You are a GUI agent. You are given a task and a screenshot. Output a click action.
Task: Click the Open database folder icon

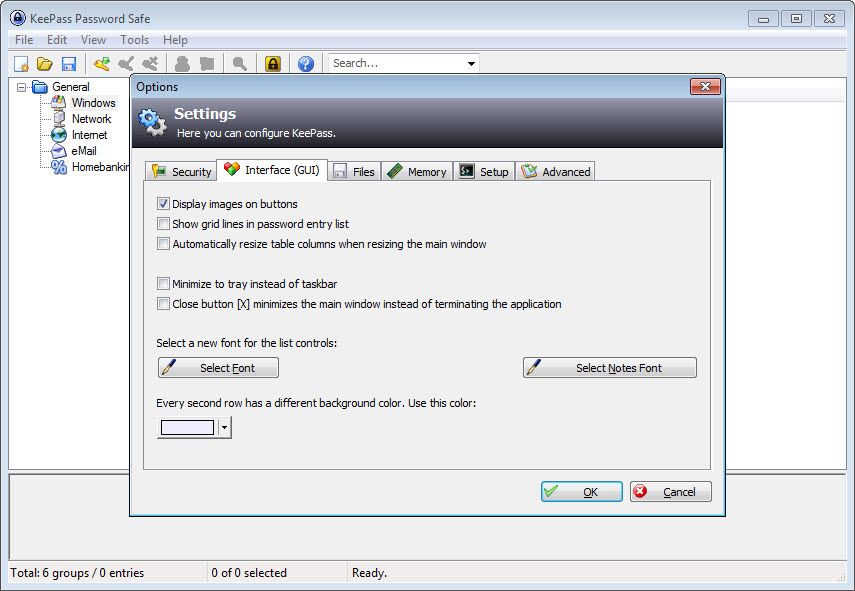click(45, 64)
